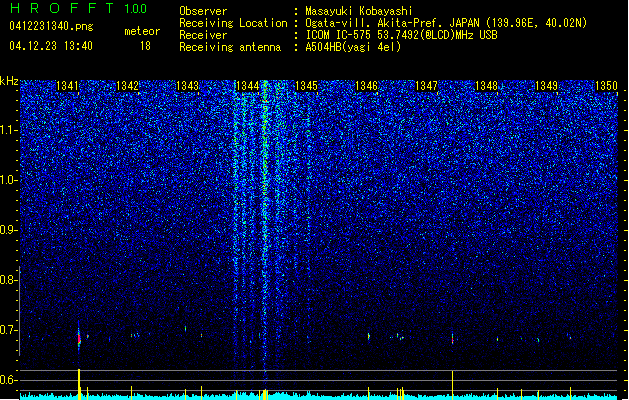Select the Ogata-vill. Akita-Pref. JAPAN location text
The height and width of the screenshot is (400, 629).
point(446,23)
